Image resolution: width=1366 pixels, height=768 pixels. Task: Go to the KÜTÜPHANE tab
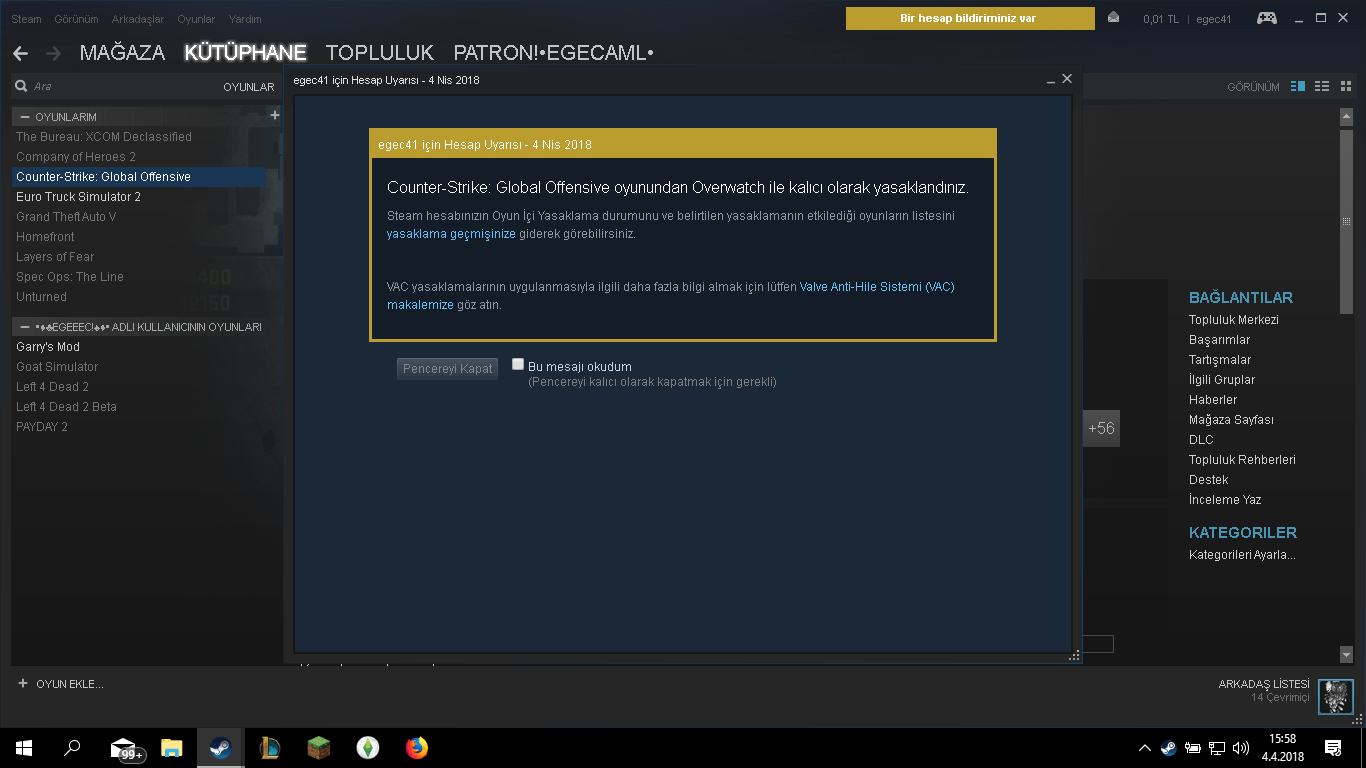click(x=245, y=53)
